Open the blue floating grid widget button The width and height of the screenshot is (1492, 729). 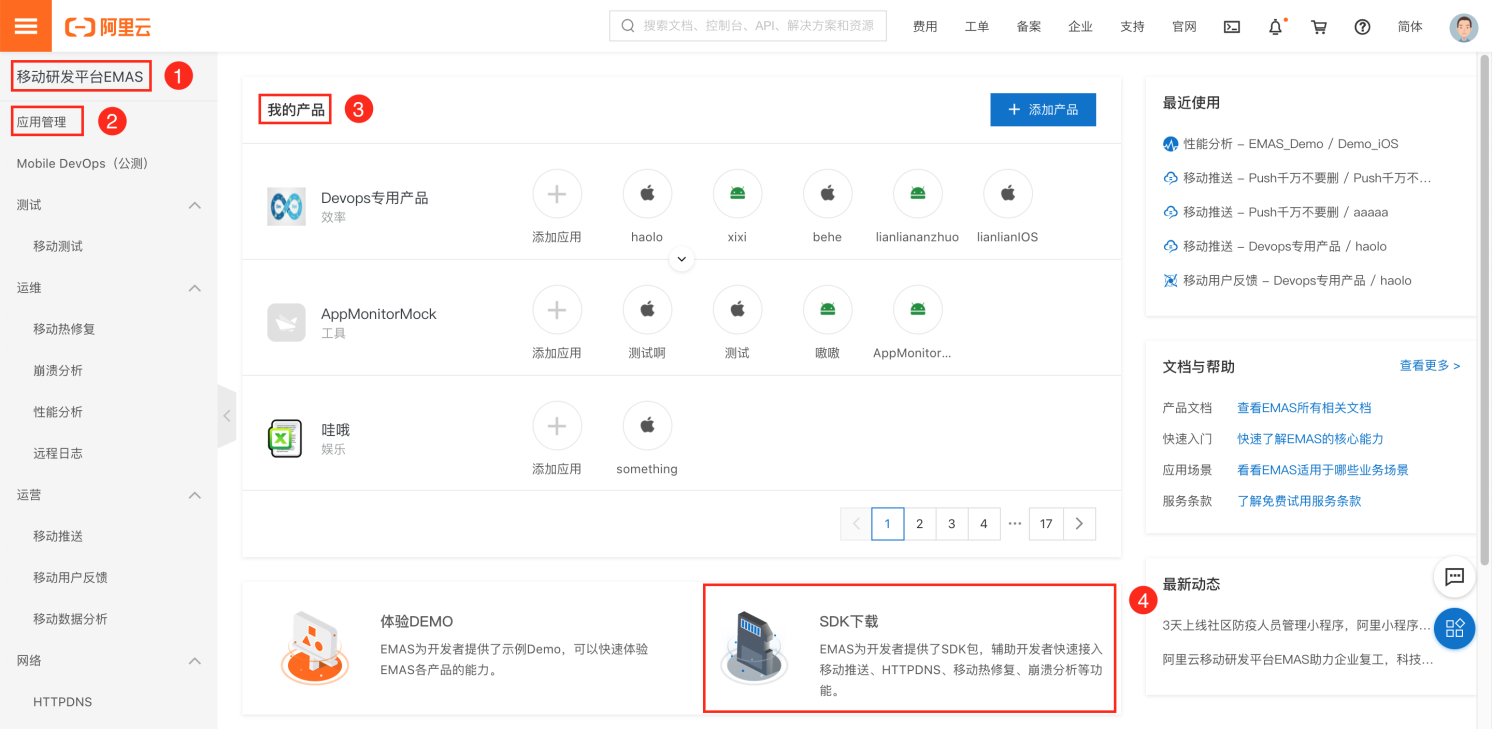1454,628
